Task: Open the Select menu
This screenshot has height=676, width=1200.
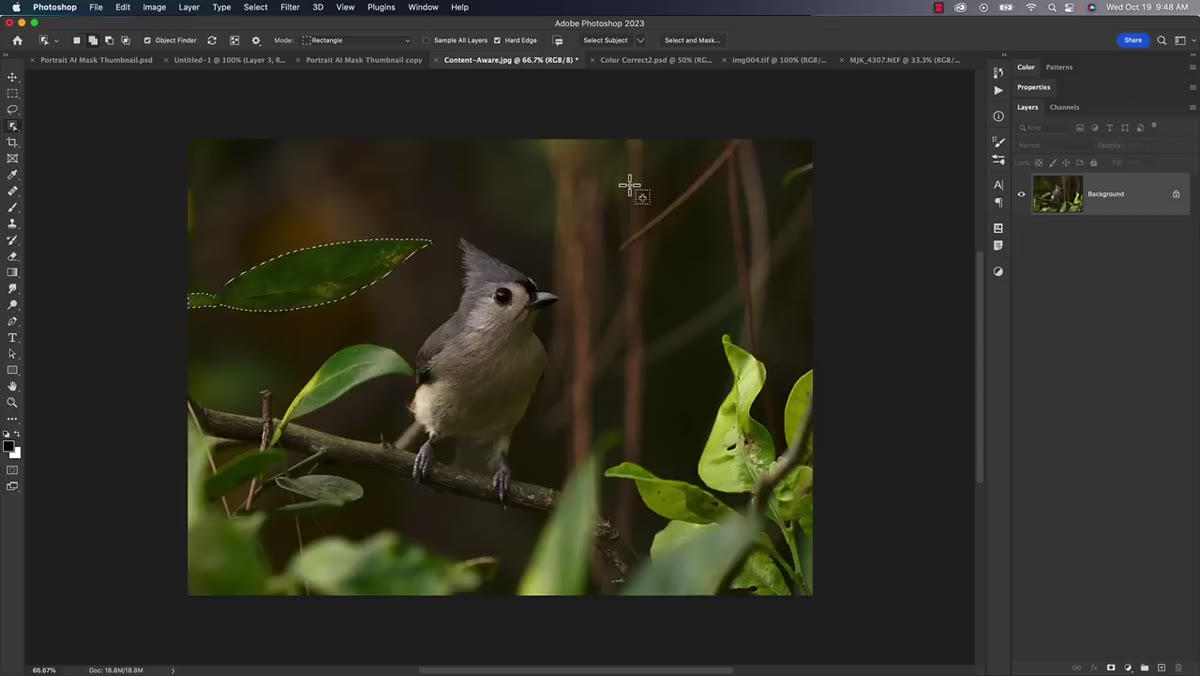Action: pyautogui.click(x=256, y=7)
